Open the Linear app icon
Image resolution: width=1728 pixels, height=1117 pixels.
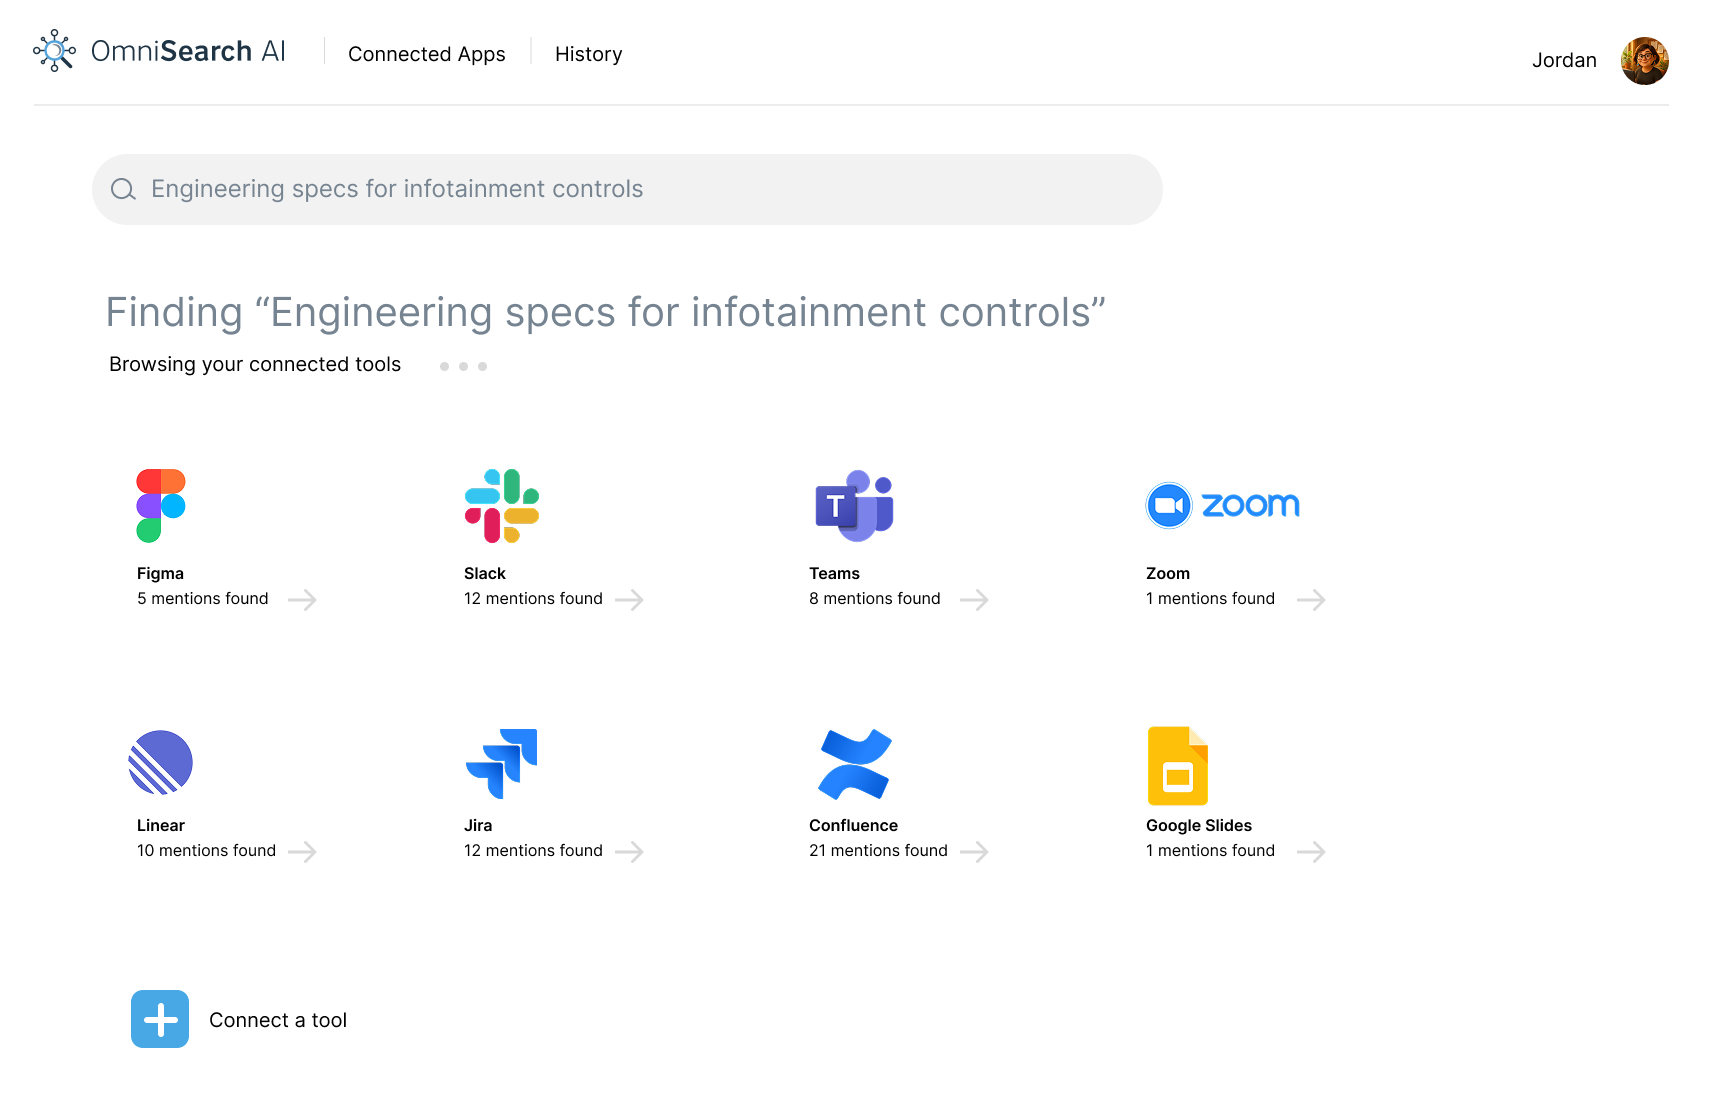click(x=161, y=762)
